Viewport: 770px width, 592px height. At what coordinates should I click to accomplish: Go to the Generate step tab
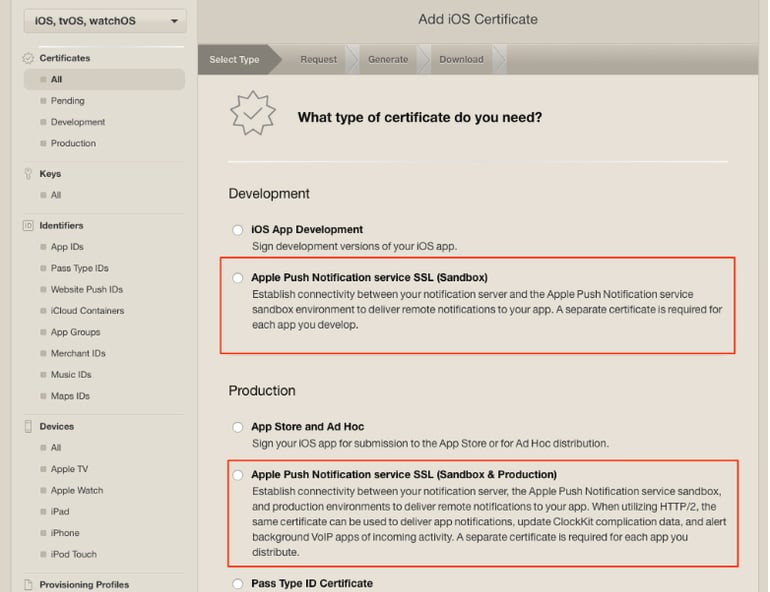(x=387, y=60)
